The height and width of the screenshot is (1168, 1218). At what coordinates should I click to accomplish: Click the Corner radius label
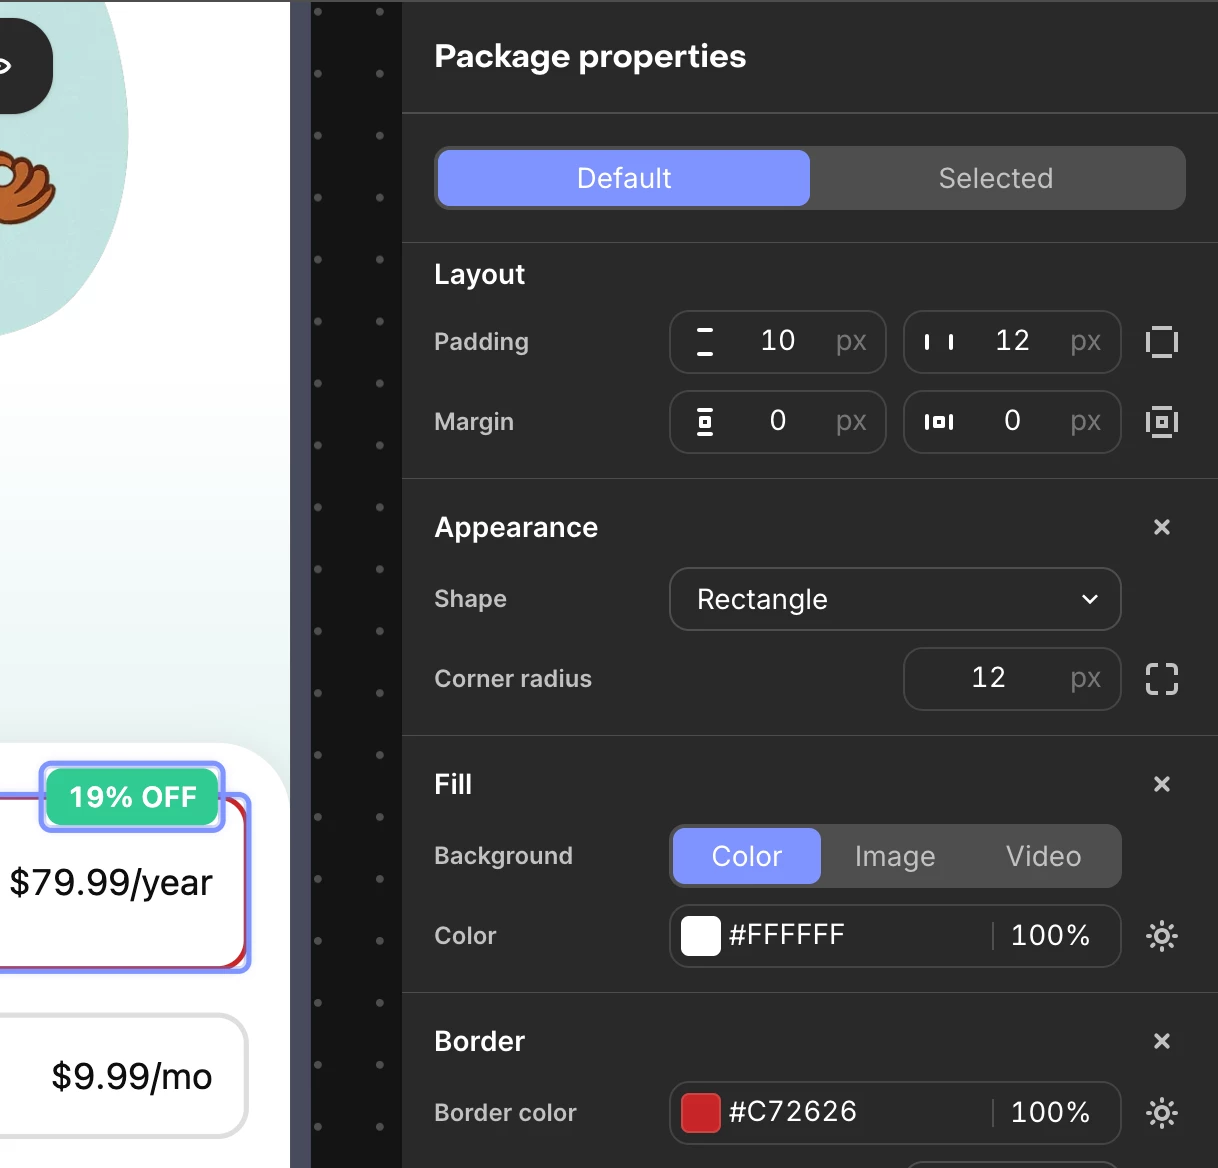[x=513, y=679]
